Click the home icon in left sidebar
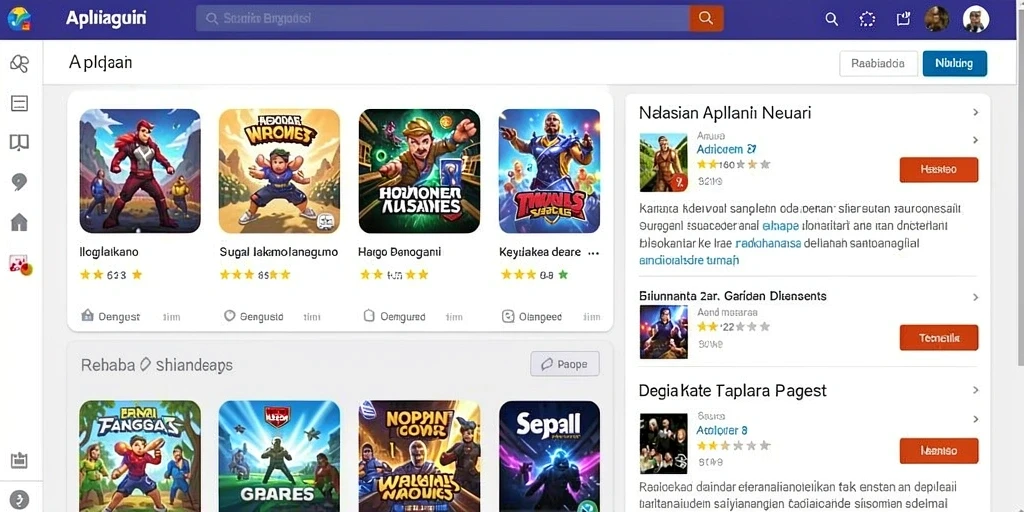This screenshot has width=1024, height=512. click(x=20, y=222)
